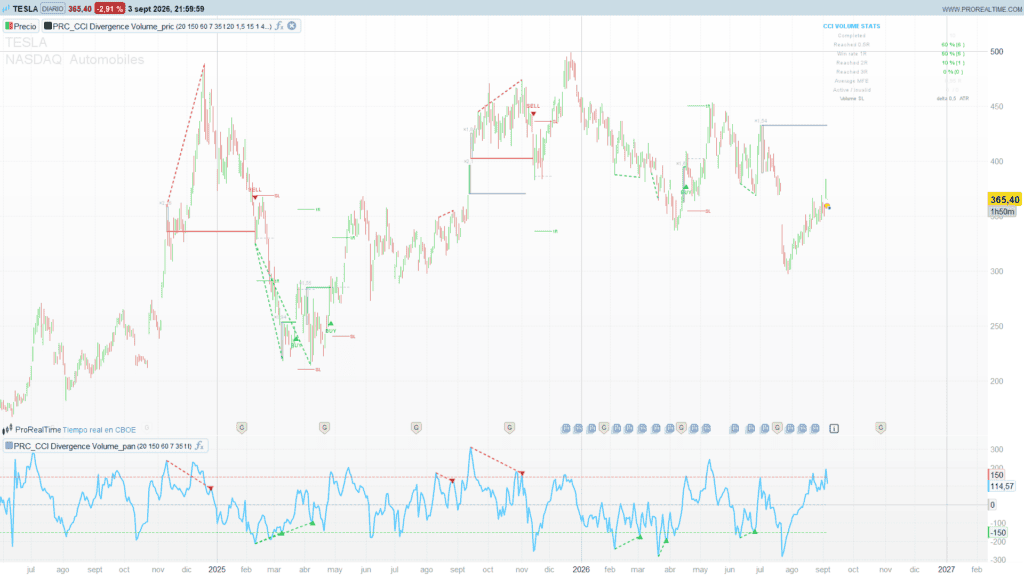The width and height of the screenshot is (1024, 576).
Task: Click the 2027 year label on time axis
Action: coord(946,569)
